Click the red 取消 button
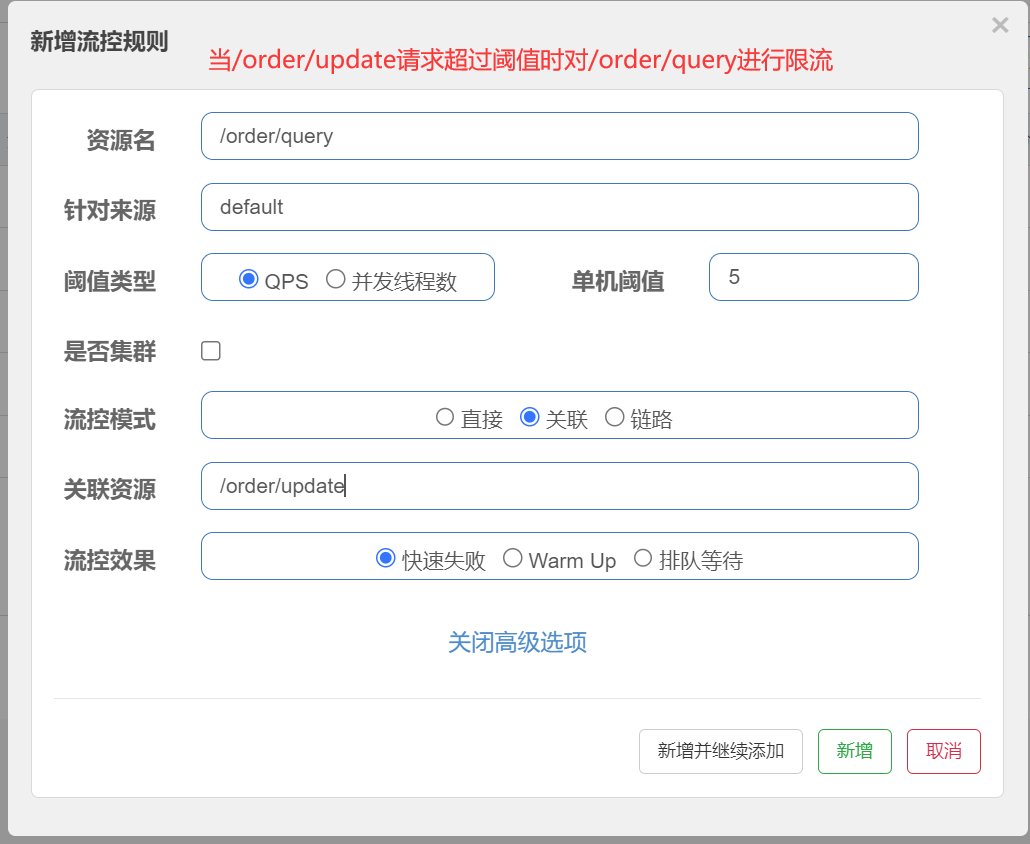This screenshot has height=844, width=1030. coord(943,751)
